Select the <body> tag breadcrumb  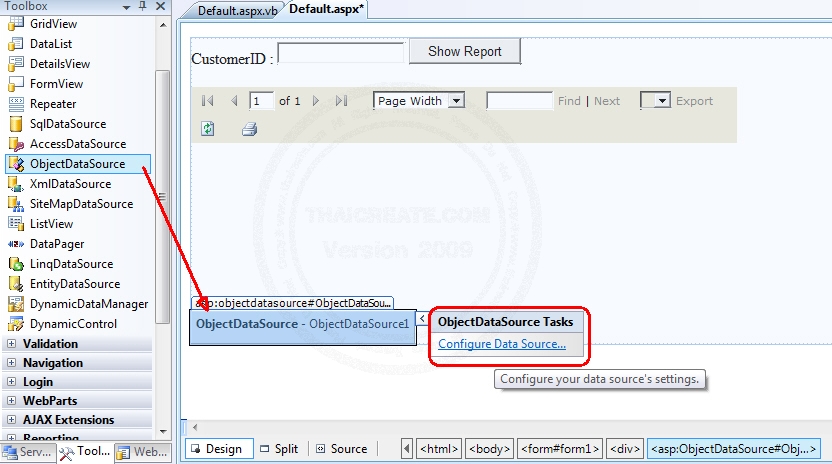tap(489, 449)
